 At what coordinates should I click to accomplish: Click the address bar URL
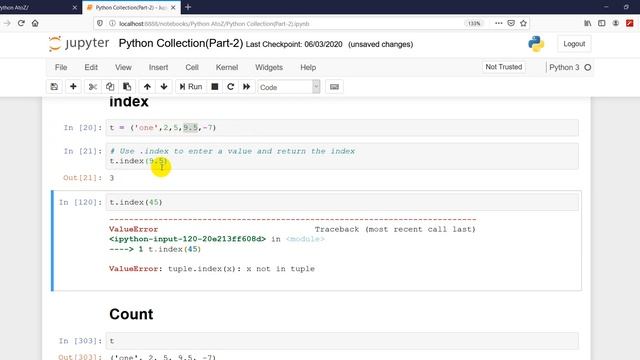click(214, 24)
